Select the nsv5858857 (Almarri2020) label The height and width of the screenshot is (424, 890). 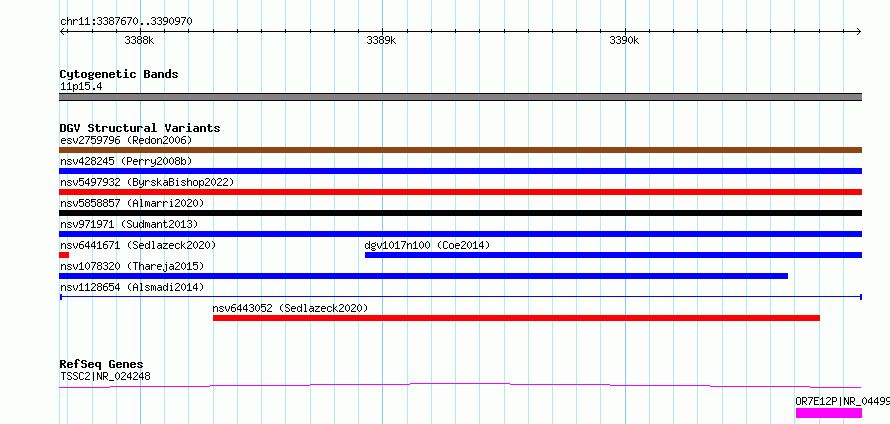pos(132,203)
